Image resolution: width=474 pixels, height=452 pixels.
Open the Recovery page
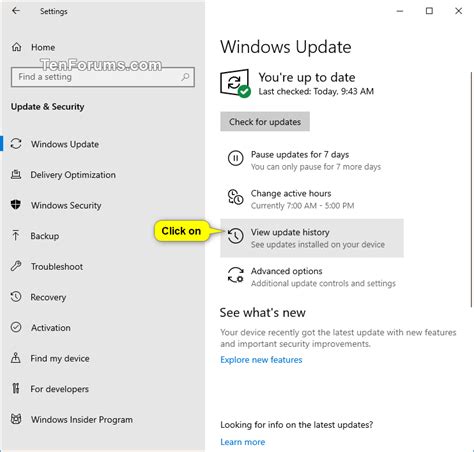point(48,297)
